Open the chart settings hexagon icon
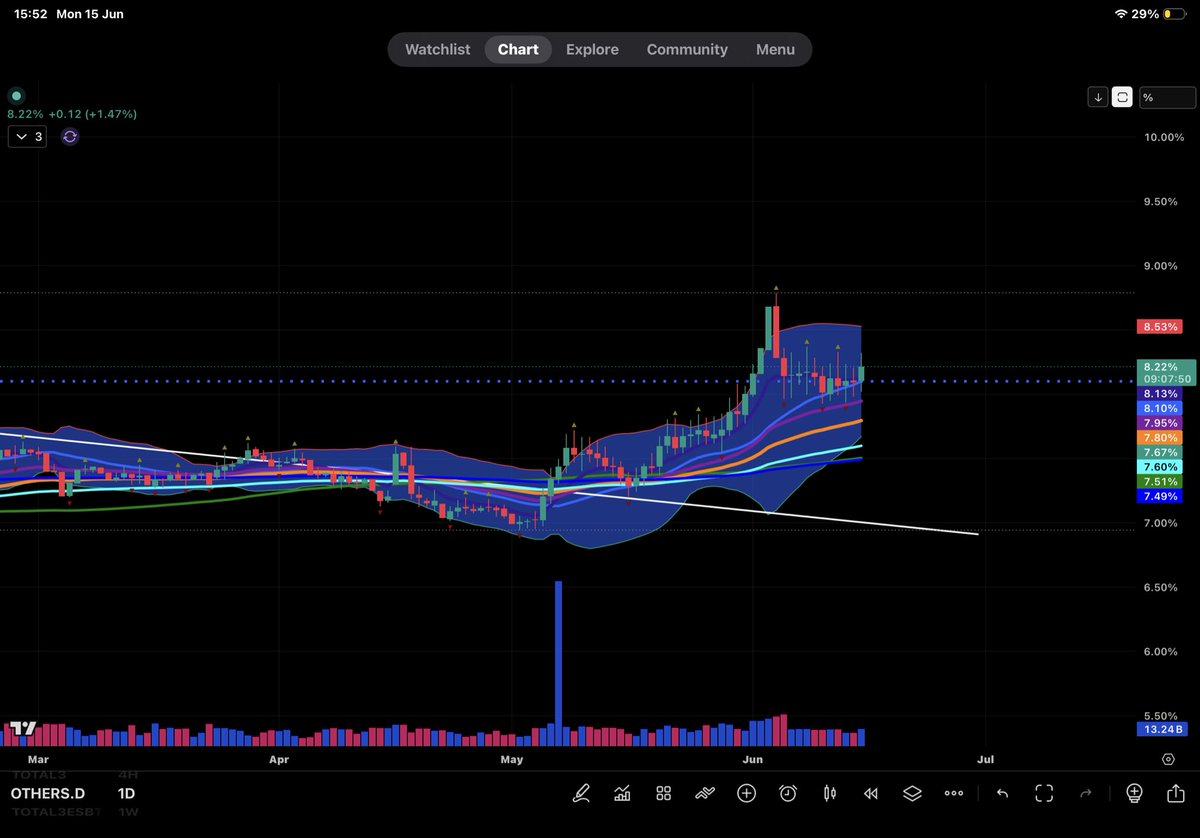 click(x=1168, y=759)
